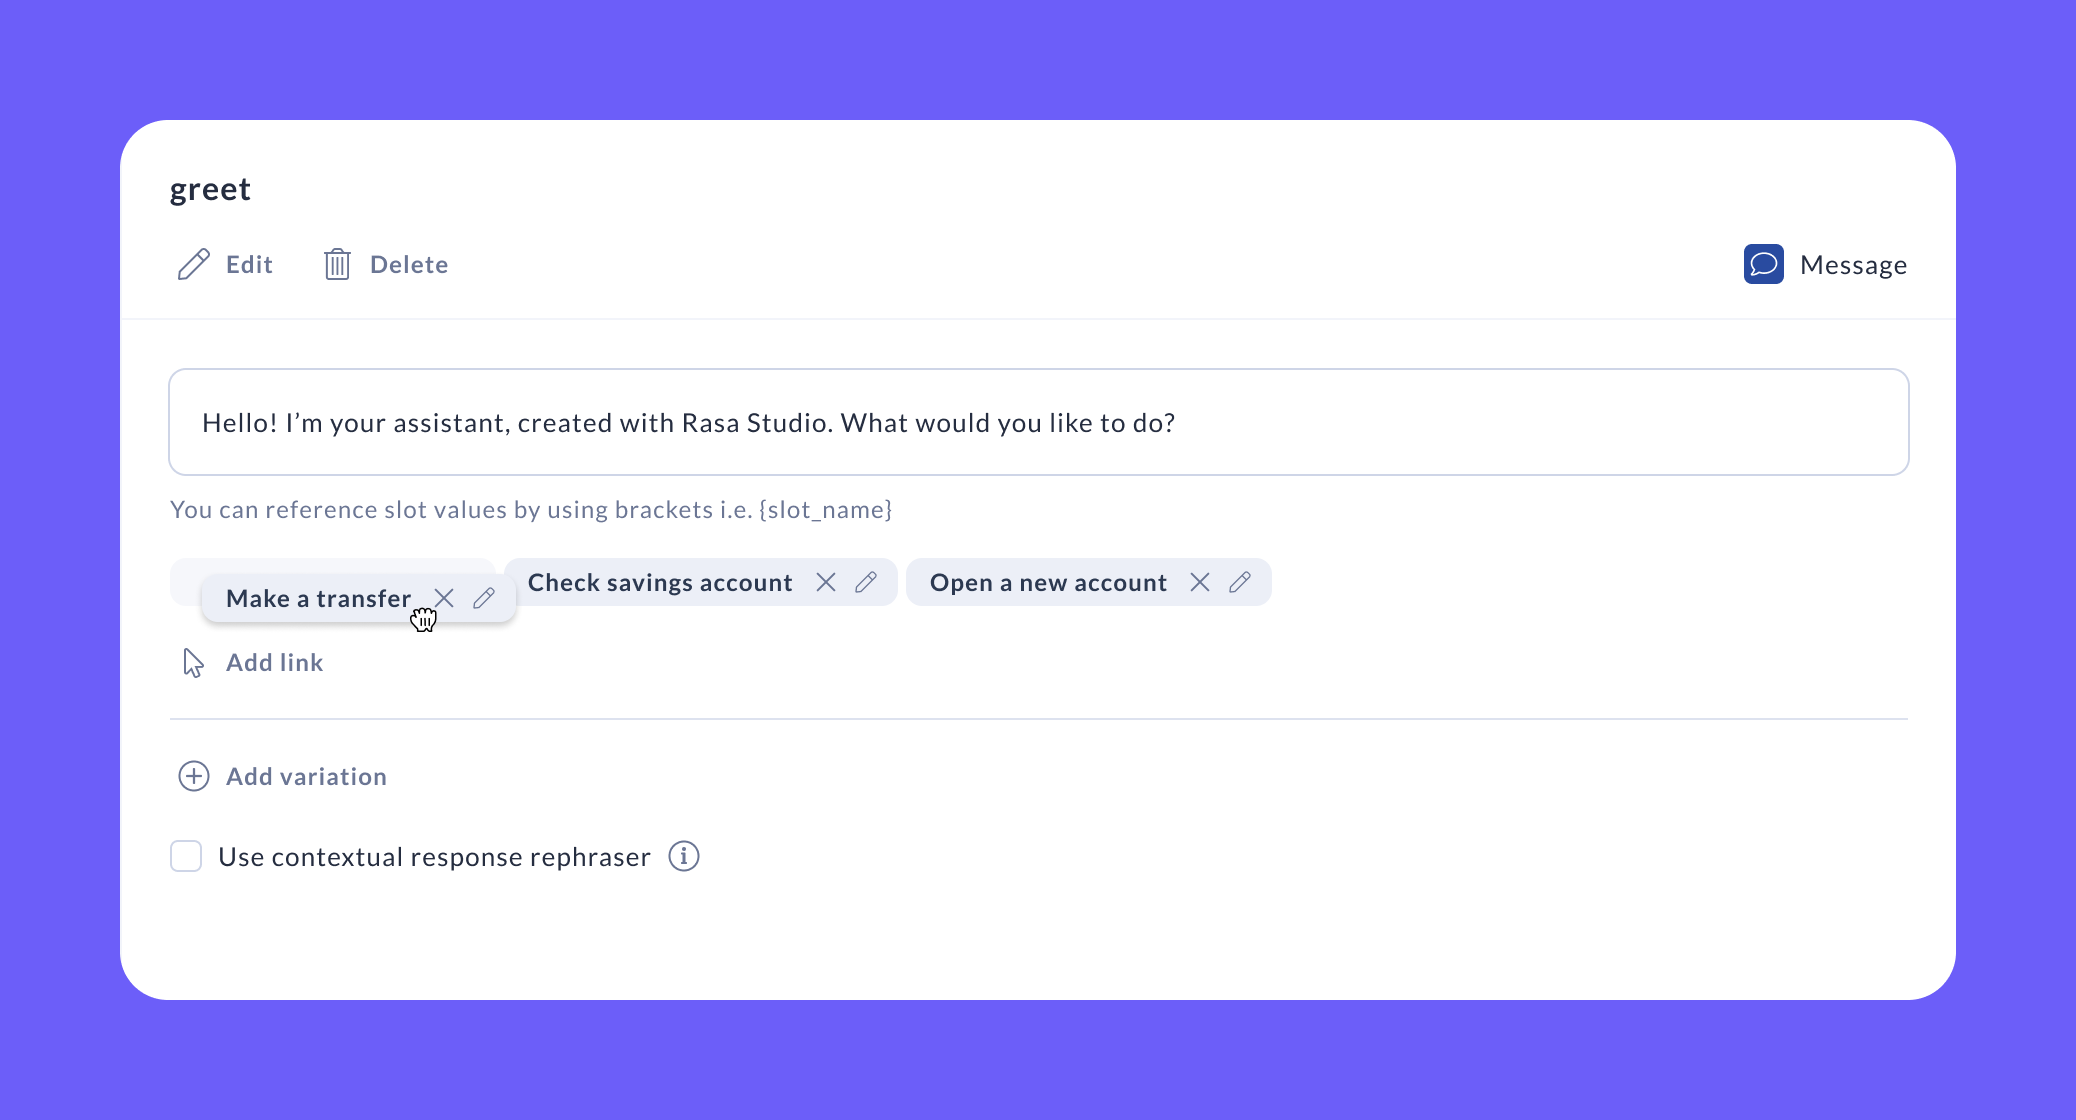Select the Open a new account chip
The image size is (2076, 1120).
coord(1048,582)
